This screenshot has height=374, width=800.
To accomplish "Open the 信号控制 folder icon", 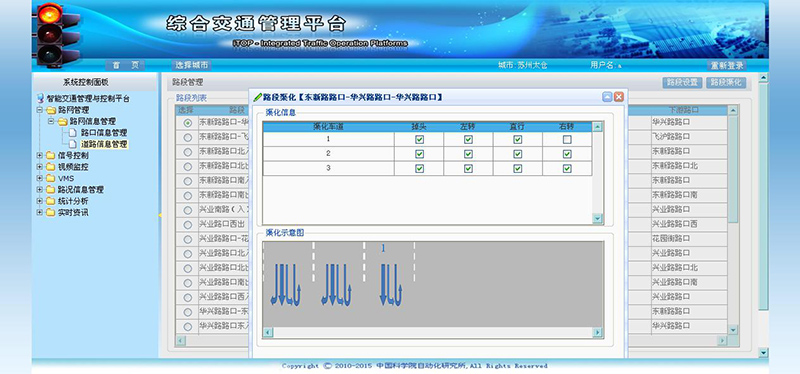I will point(51,156).
